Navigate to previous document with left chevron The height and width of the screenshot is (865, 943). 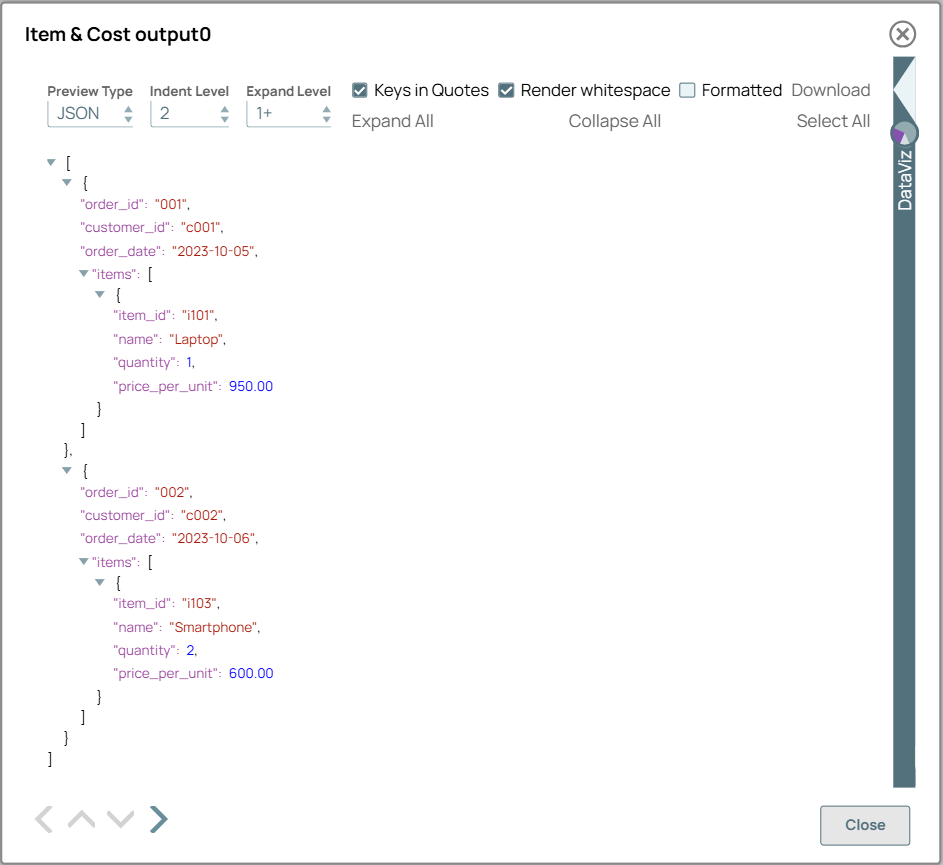(43, 819)
